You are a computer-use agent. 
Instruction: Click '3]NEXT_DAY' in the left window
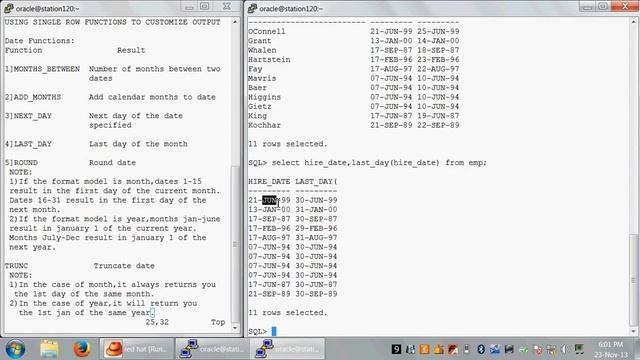[28, 116]
